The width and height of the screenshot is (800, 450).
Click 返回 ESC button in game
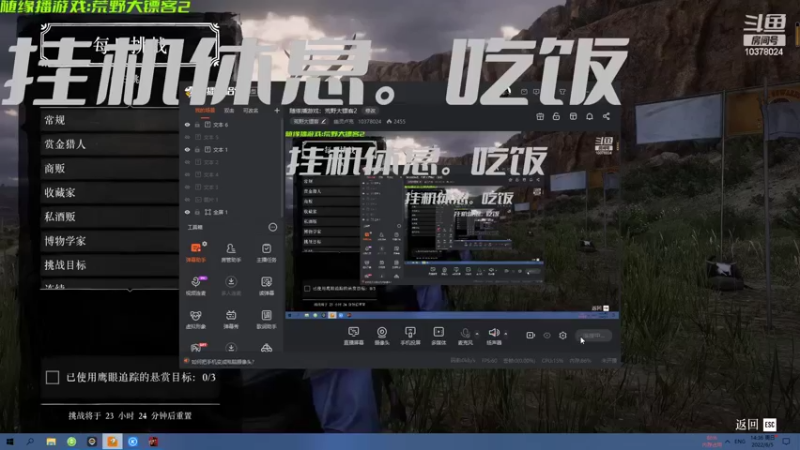tap(756, 424)
